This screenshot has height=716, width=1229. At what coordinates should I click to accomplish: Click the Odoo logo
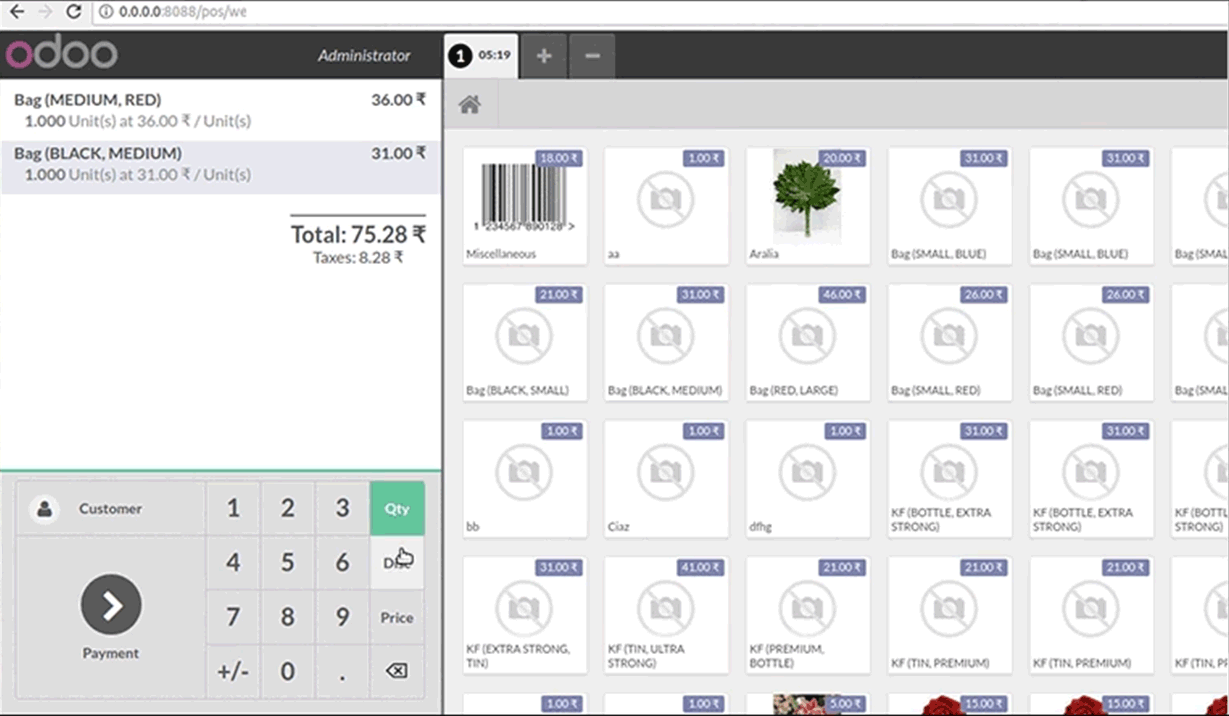pyautogui.click(x=62, y=54)
